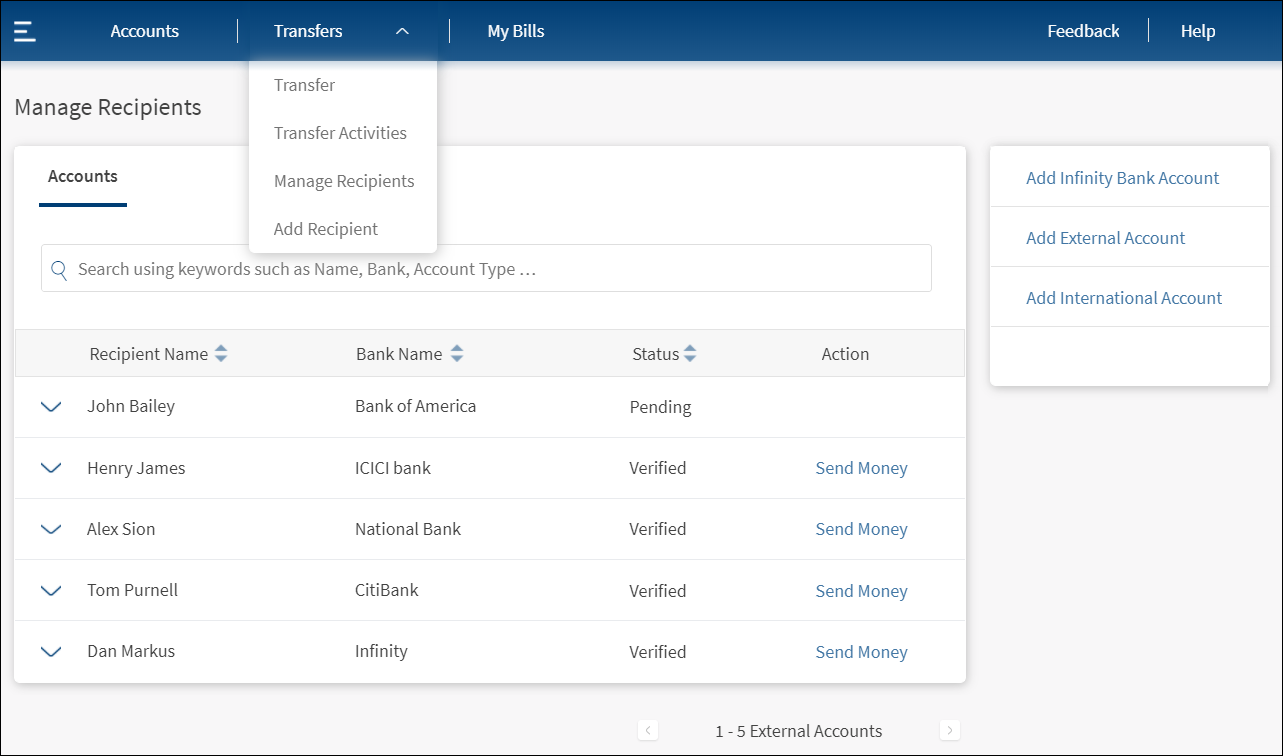Viewport: 1283px width, 756px height.
Task: Send money to Alex Sion
Action: (861, 529)
